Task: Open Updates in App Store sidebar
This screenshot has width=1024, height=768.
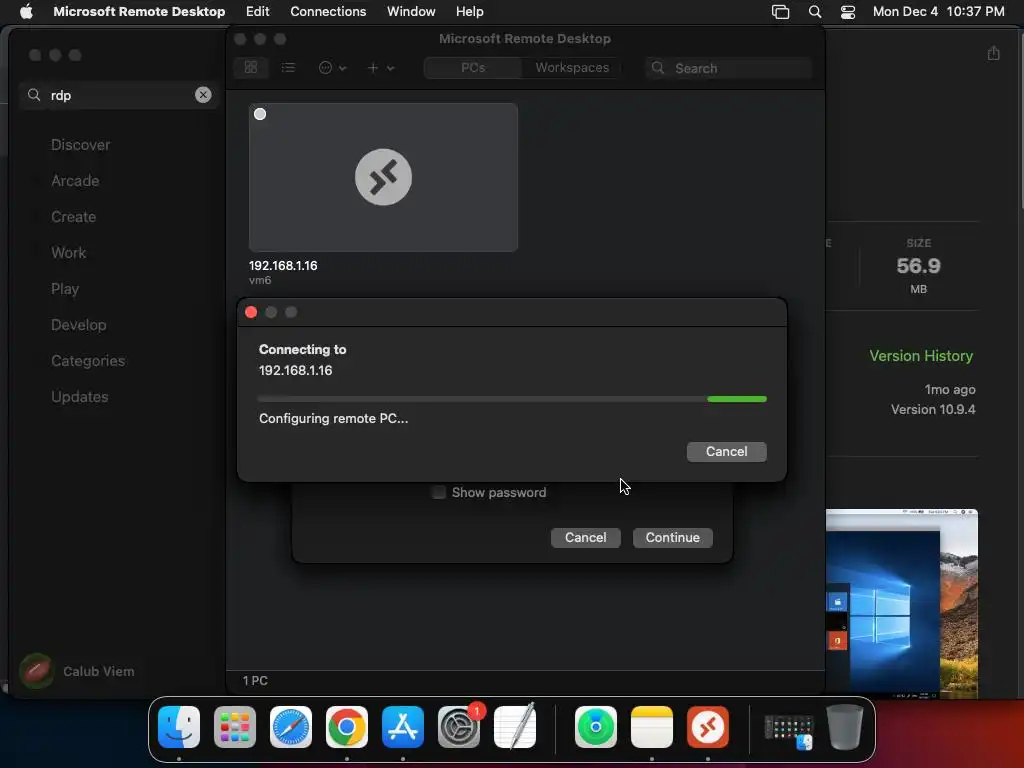Action: (x=80, y=396)
